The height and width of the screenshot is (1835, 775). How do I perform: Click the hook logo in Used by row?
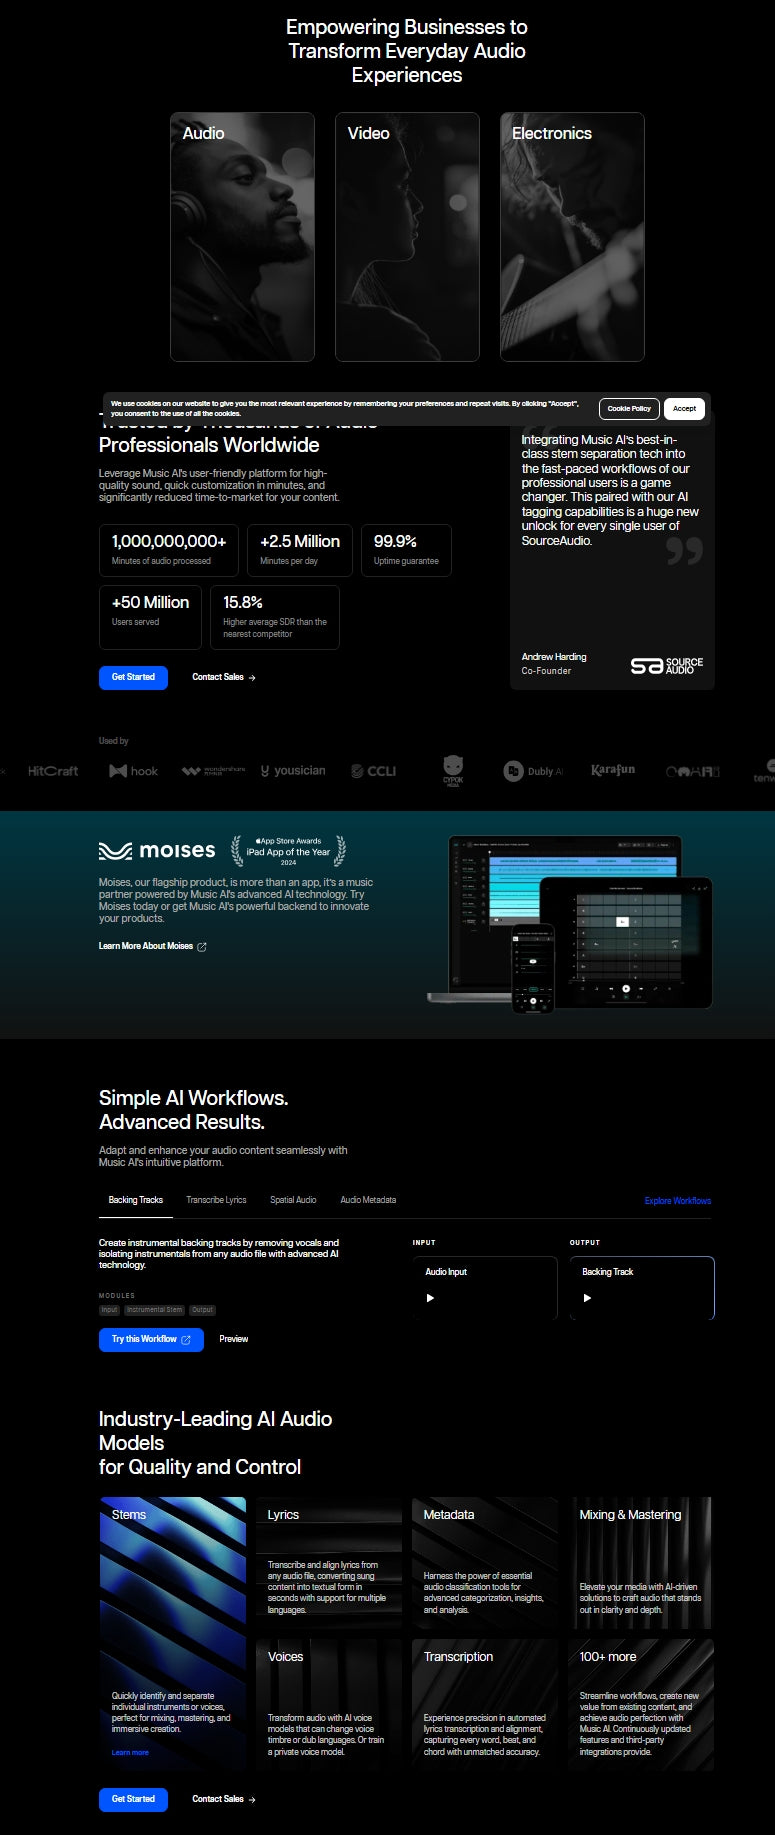tap(133, 771)
